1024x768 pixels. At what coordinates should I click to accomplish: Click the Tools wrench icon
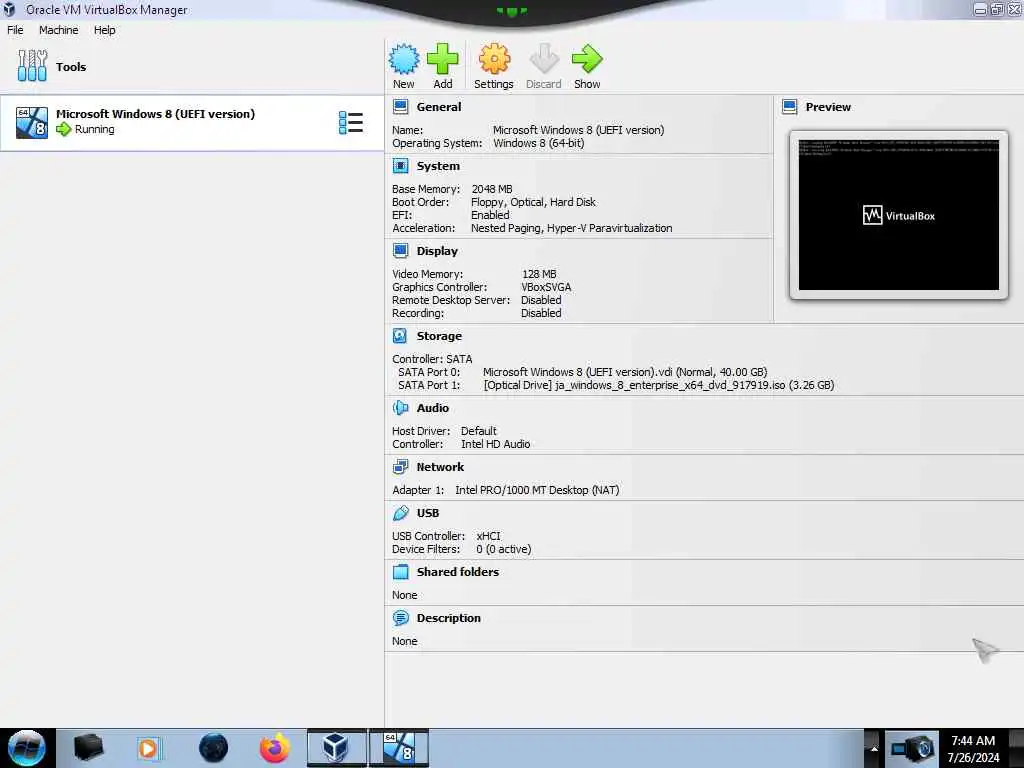click(x=32, y=66)
